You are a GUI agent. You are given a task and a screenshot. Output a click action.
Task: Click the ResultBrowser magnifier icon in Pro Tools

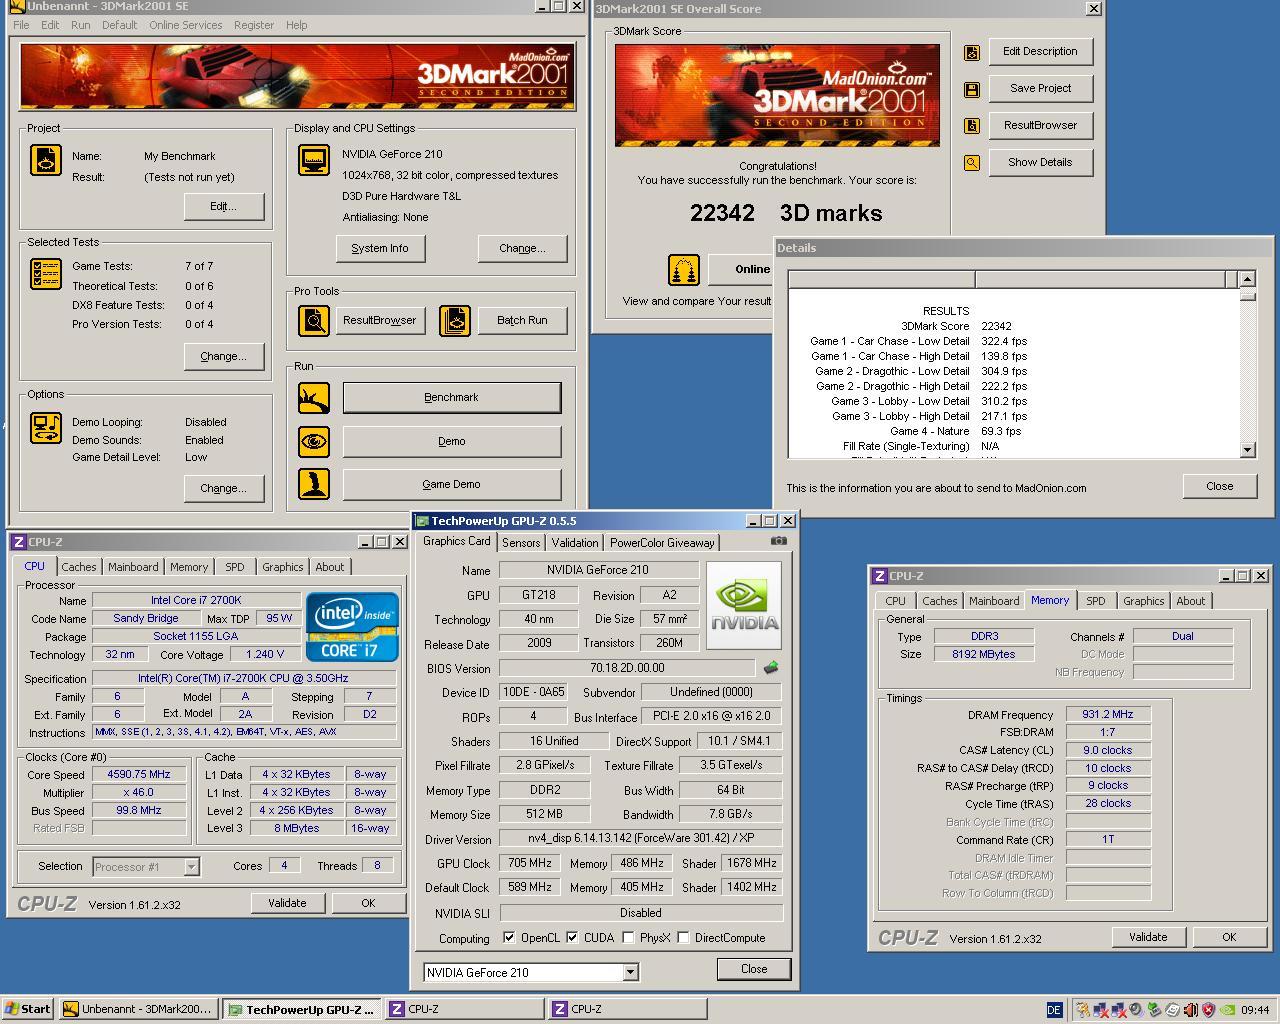point(314,320)
